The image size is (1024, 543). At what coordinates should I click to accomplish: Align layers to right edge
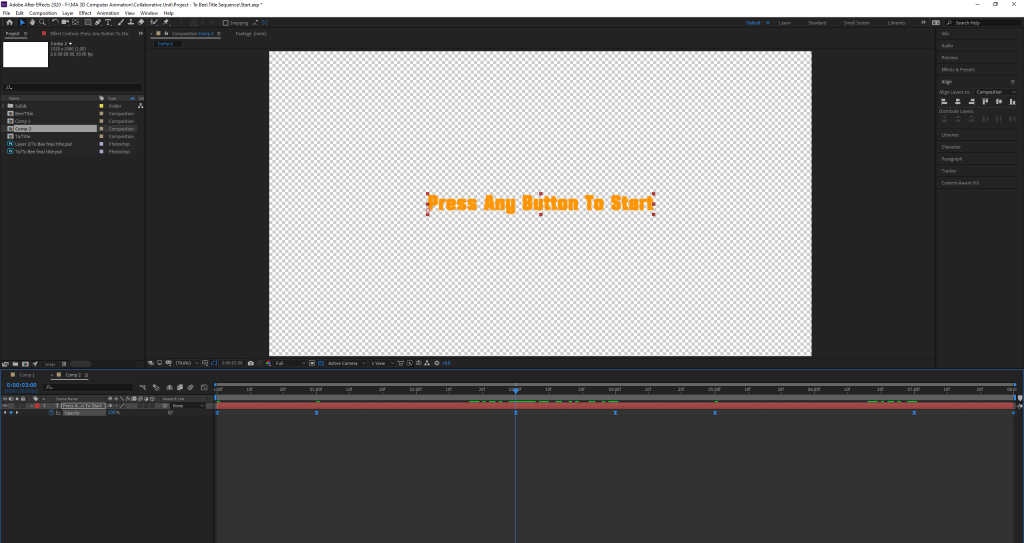pyautogui.click(x=971, y=101)
